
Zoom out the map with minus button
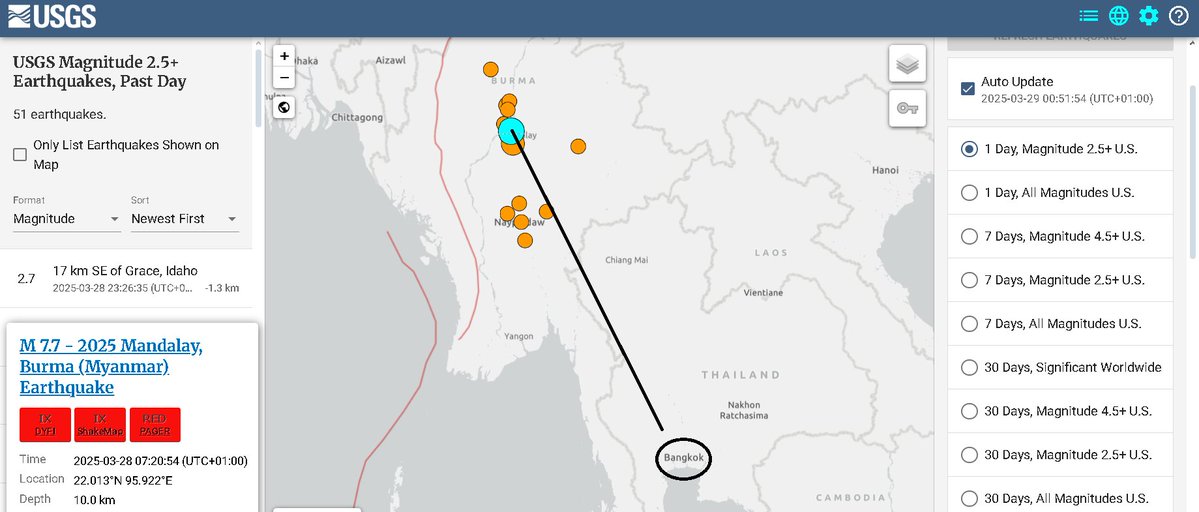[x=284, y=77]
